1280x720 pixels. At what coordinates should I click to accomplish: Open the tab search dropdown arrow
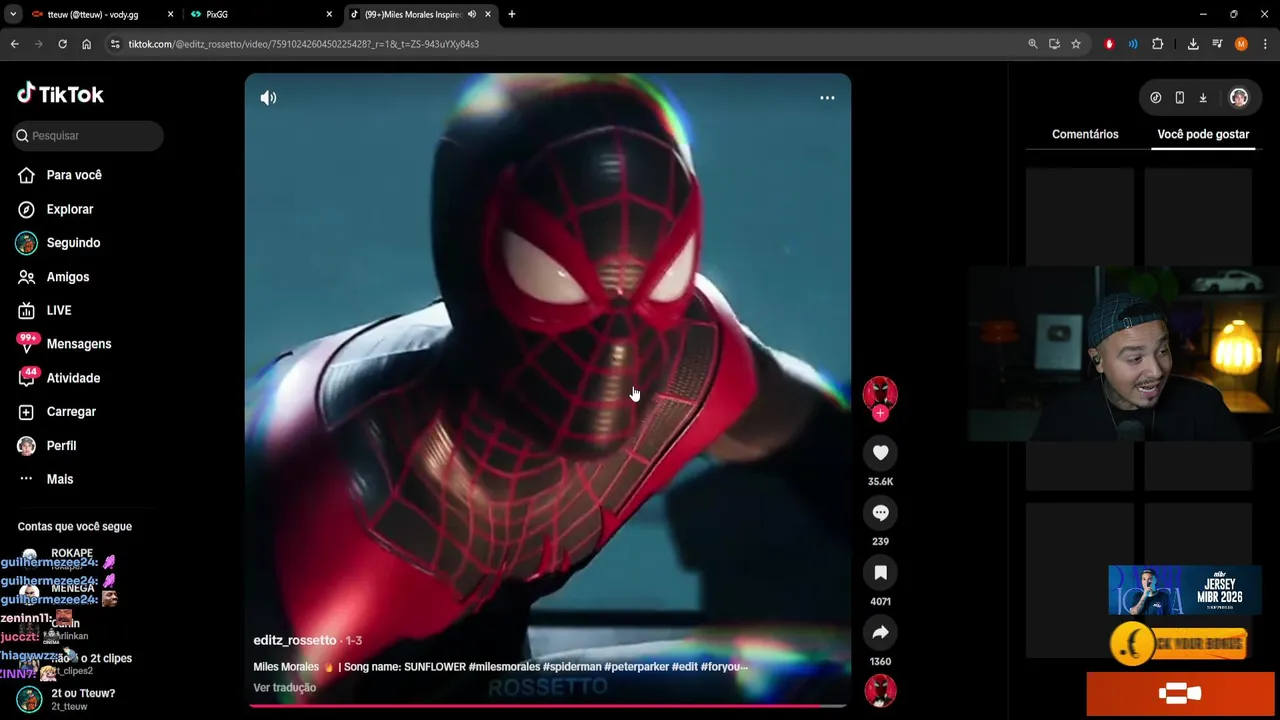click(13, 14)
